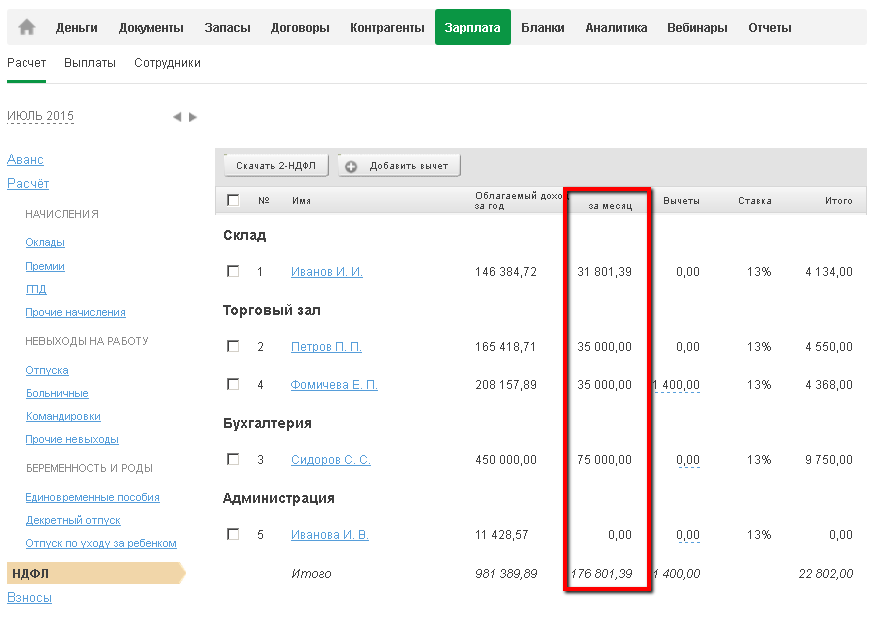Open the Аванс link
Viewport: 875px width, 617px height.
(25, 160)
